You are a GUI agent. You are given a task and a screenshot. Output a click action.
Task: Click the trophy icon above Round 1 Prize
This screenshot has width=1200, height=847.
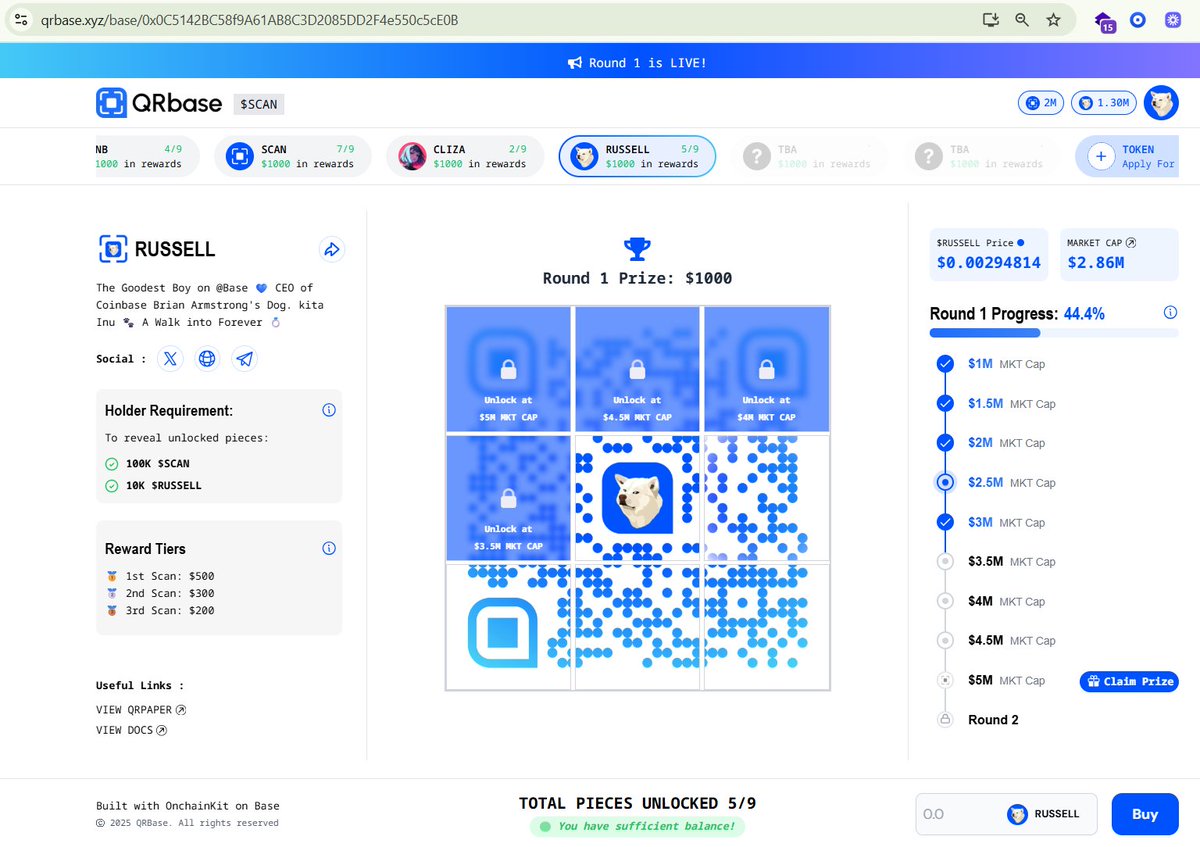(637, 248)
